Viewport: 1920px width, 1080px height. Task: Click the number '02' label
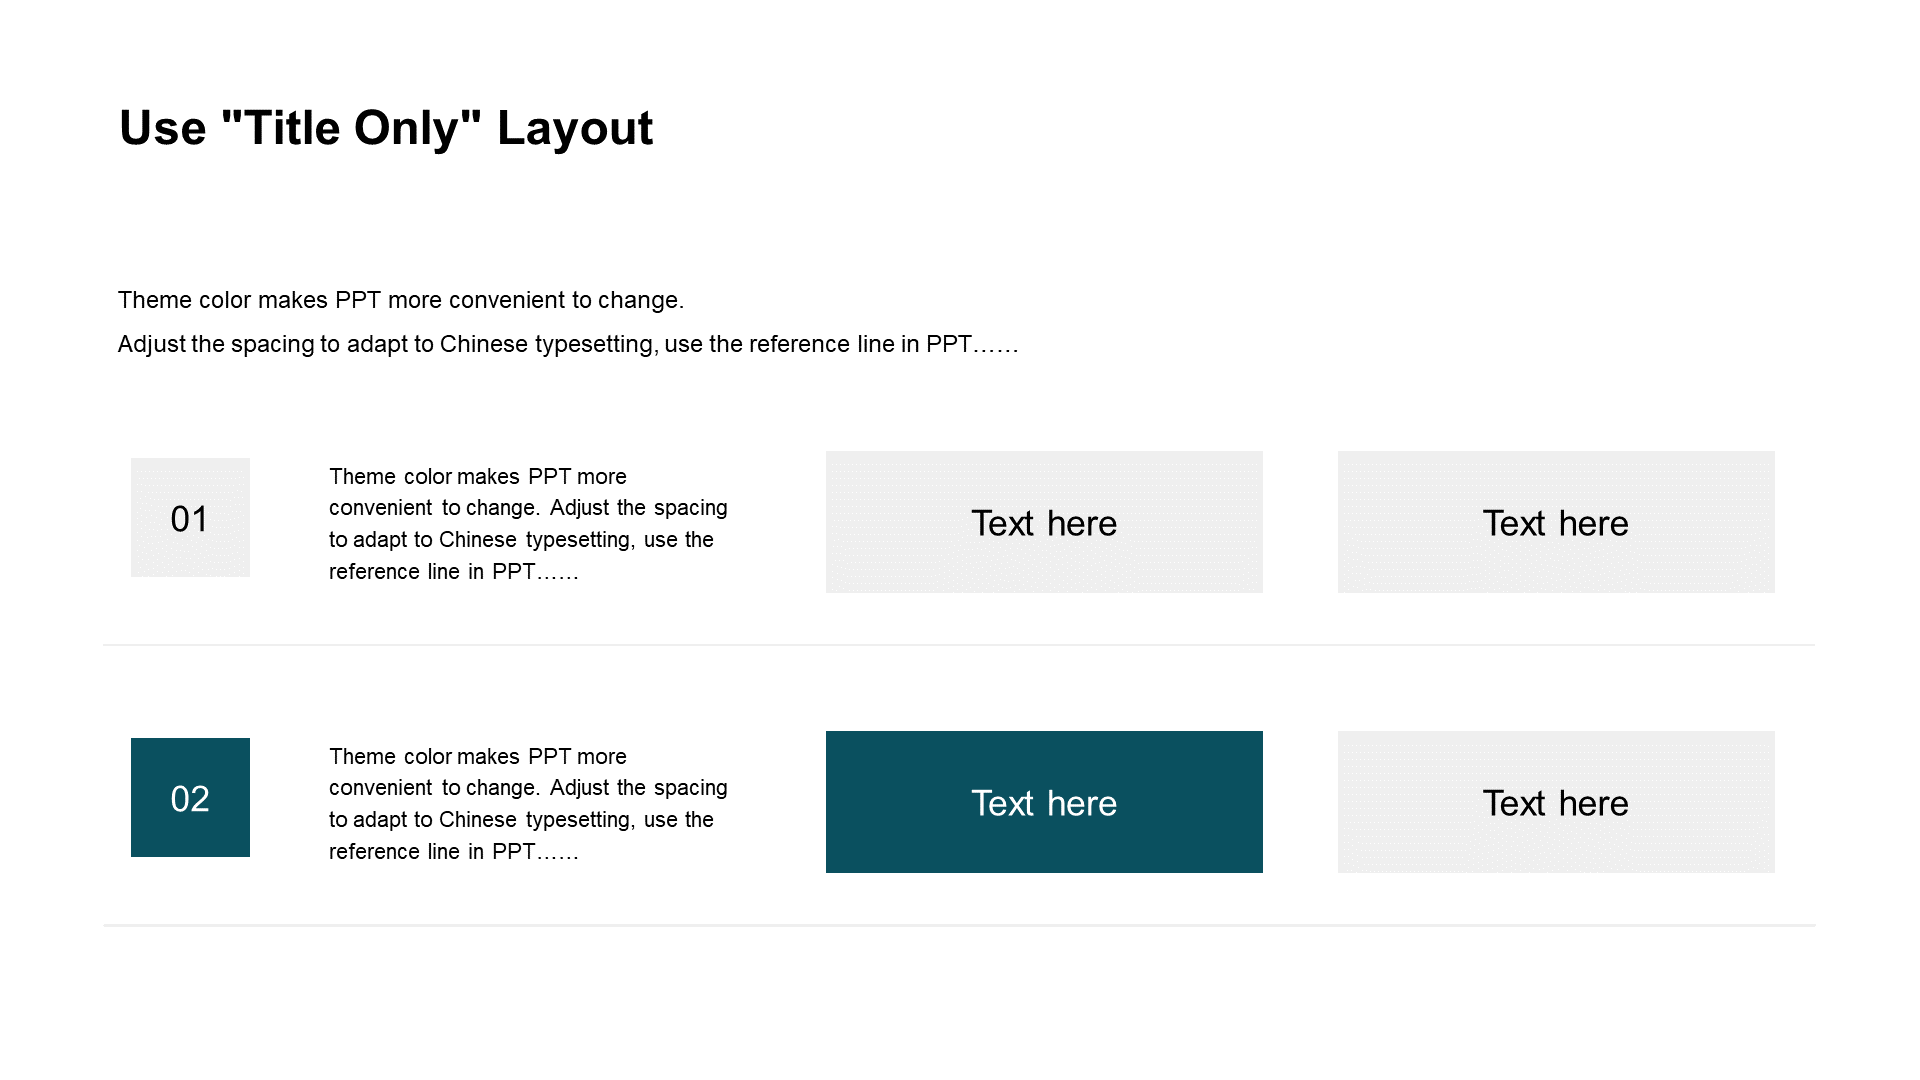click(x=190, y=799)
